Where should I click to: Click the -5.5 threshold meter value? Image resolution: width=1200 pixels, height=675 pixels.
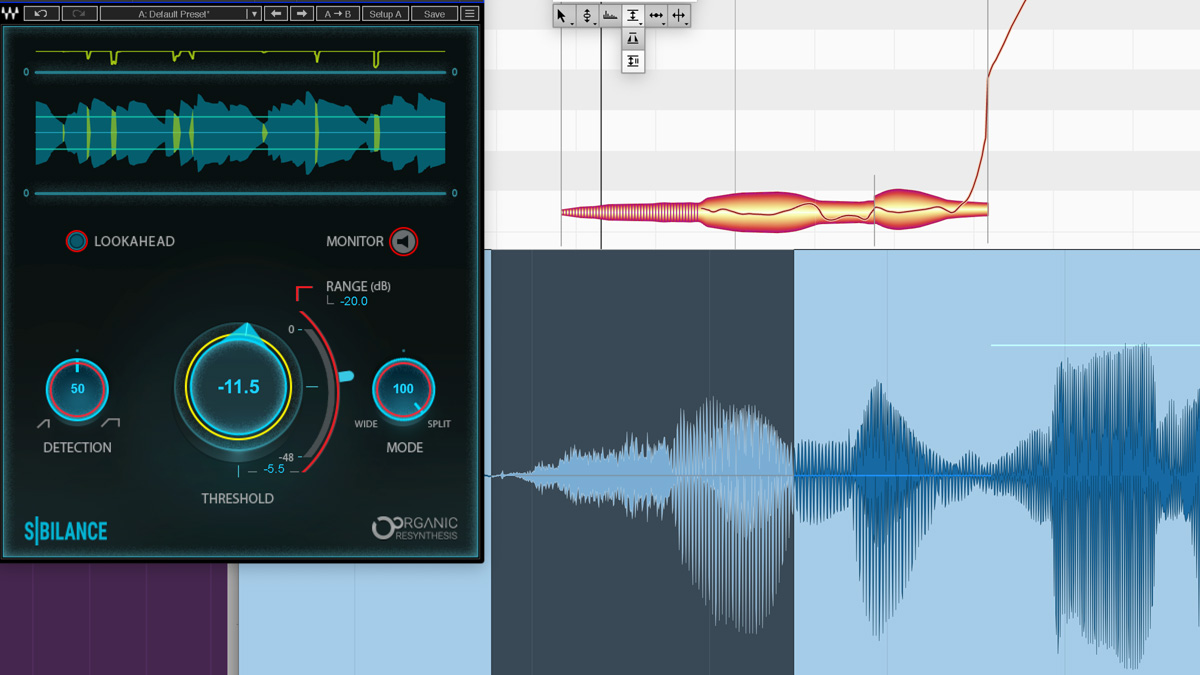tap(274, 469)
